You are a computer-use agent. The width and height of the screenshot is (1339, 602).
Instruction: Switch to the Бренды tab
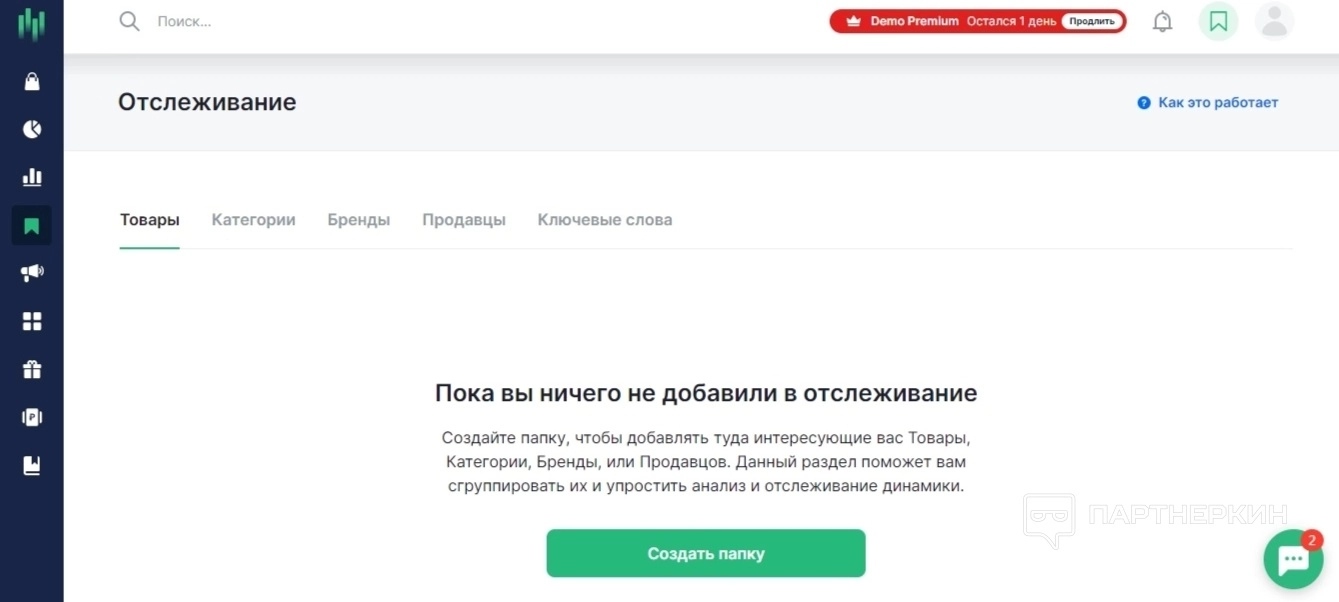click(x=358, y=220)
